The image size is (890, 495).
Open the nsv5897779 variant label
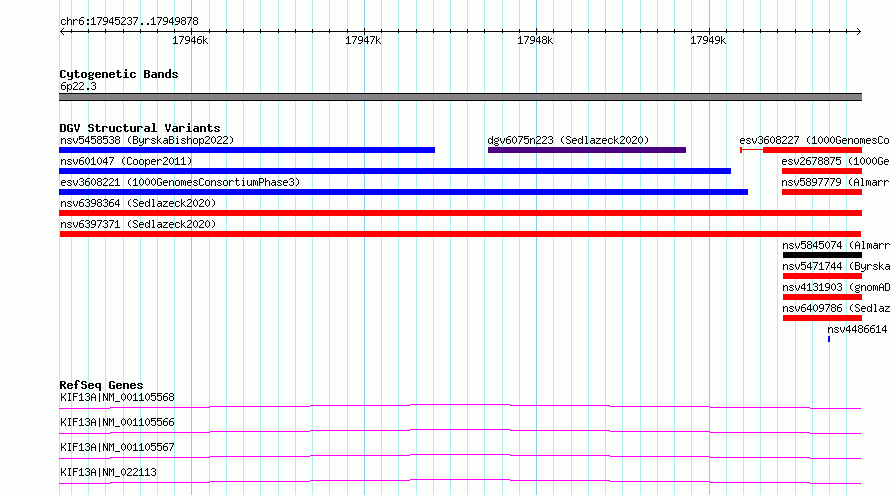(836, 182)
